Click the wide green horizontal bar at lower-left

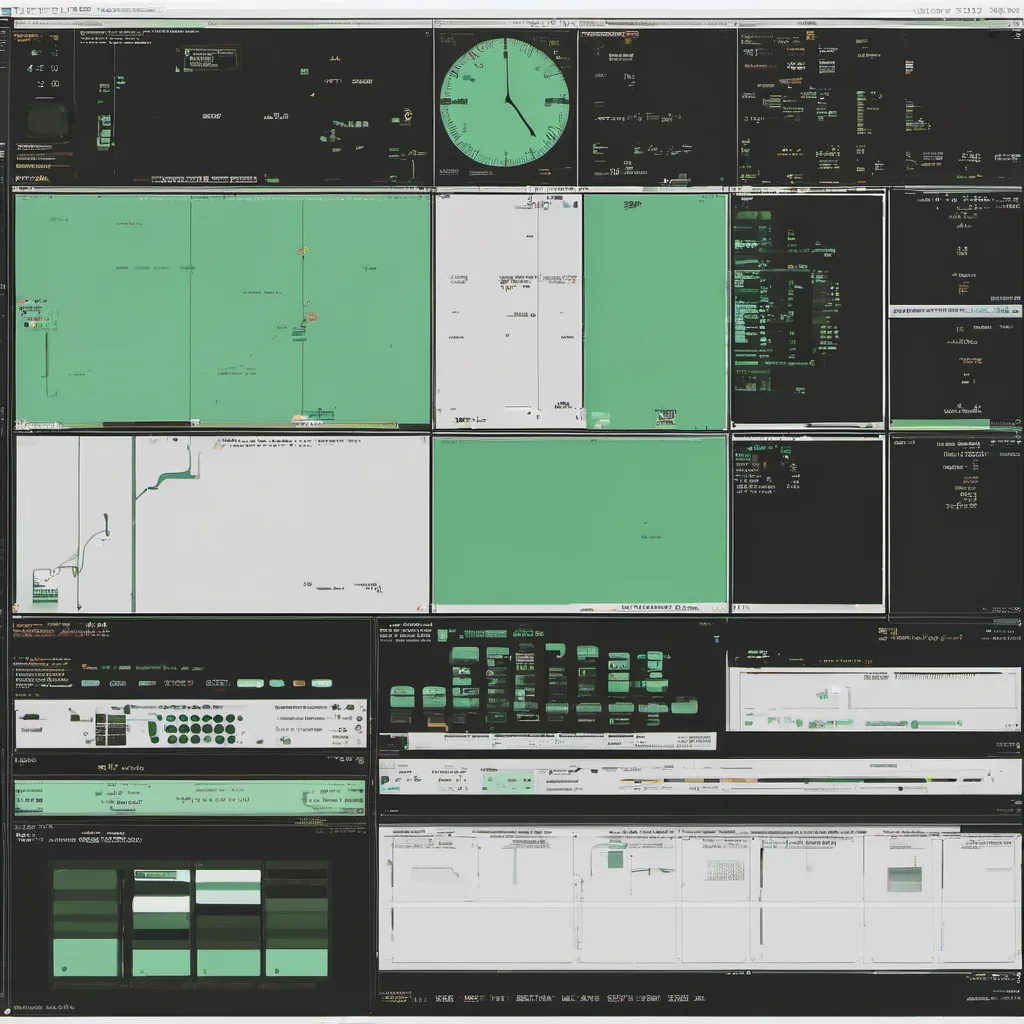190,798
